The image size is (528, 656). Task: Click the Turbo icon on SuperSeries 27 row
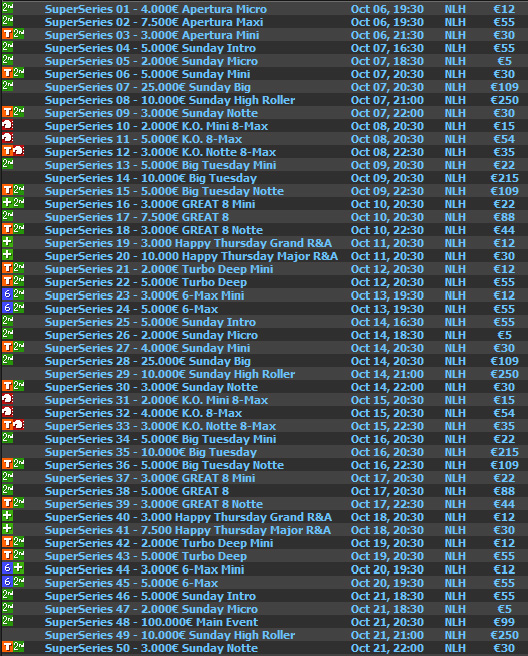(8, 347)
